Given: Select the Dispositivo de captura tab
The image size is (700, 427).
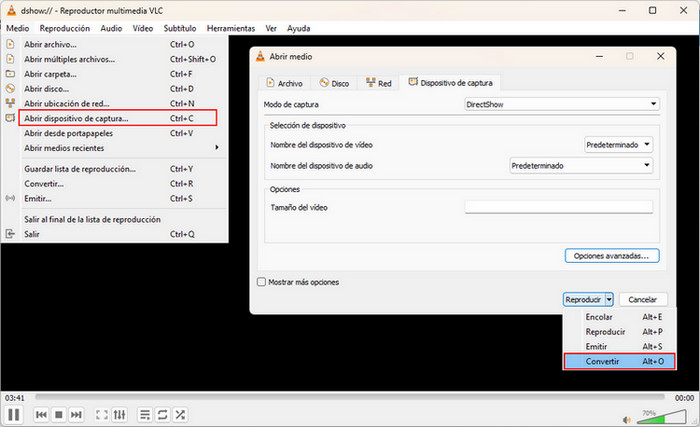Looking at the screenshot, I should [450, 83].
